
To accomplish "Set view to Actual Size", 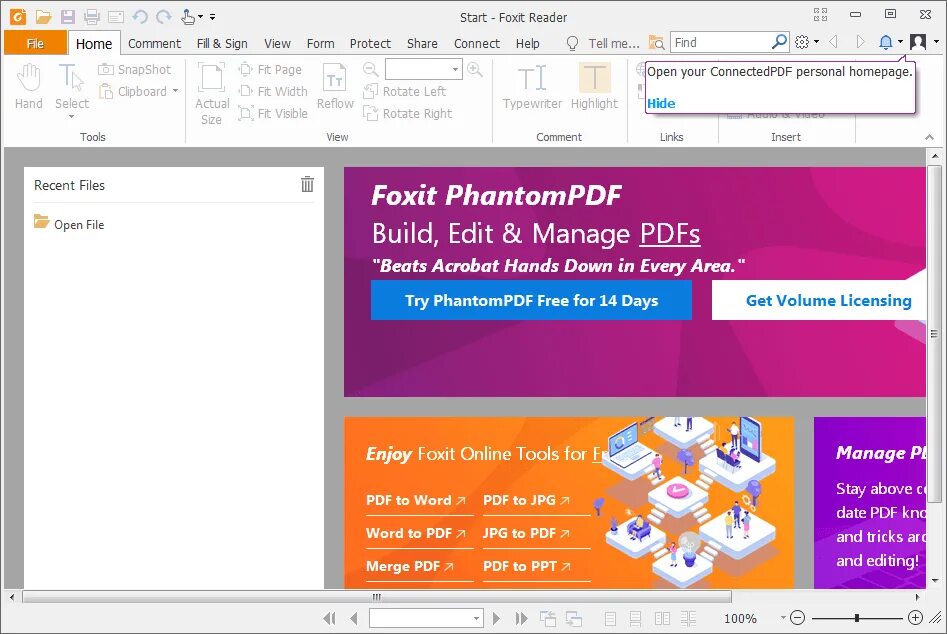I will pyautogui.click(x=211, y=94).
